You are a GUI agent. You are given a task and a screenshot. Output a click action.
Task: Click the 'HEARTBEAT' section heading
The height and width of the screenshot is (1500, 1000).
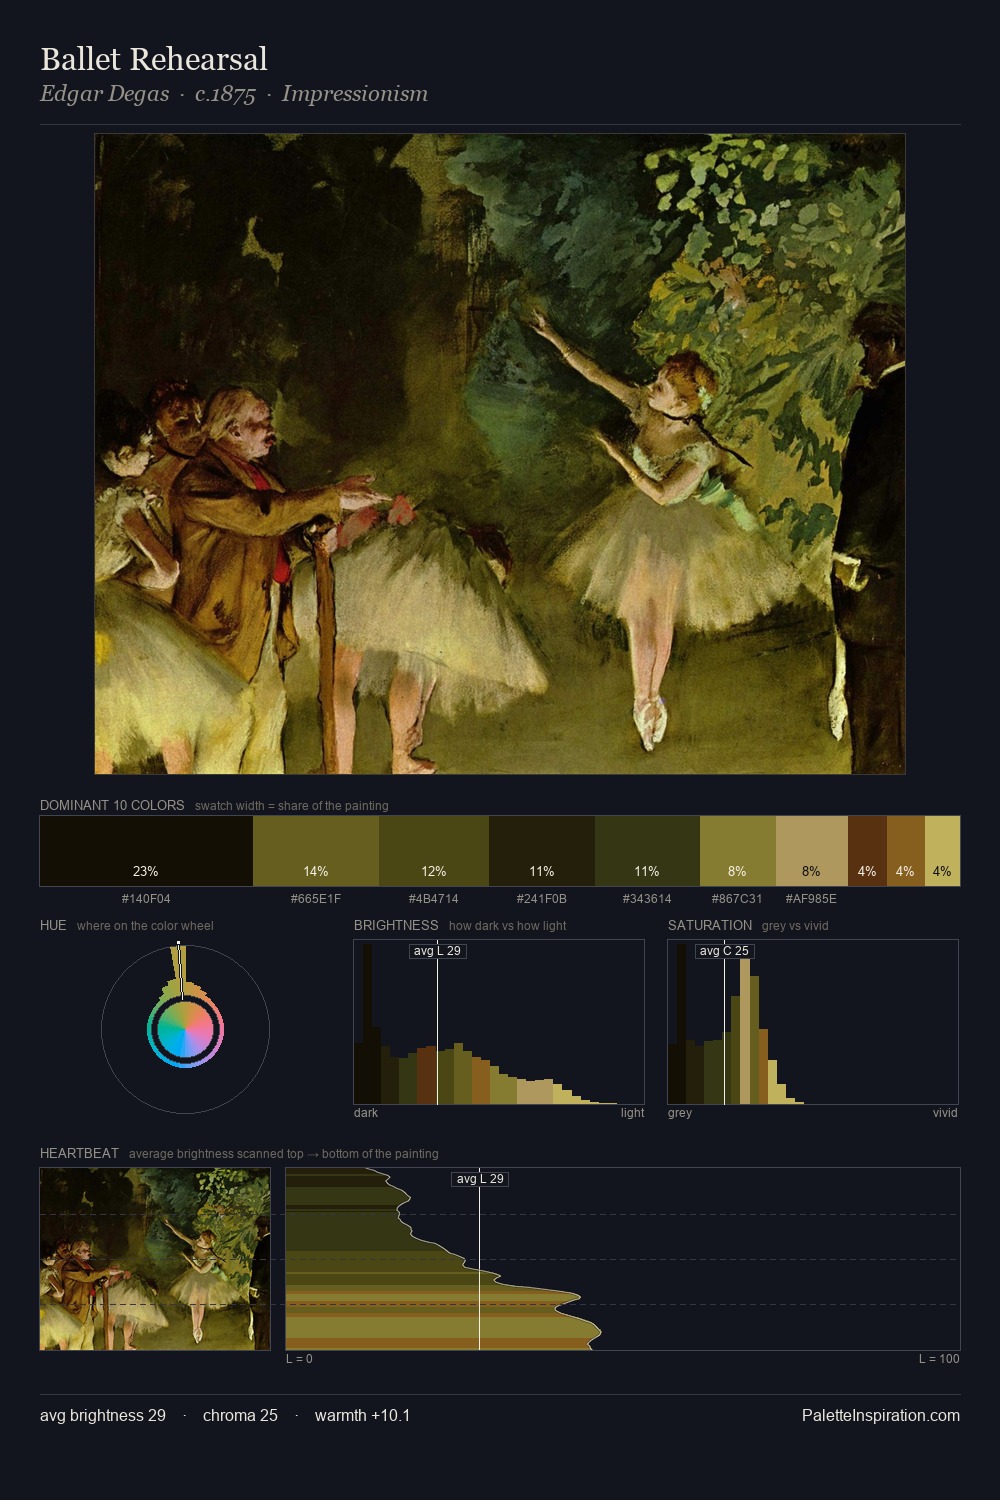click(79, 1153)
